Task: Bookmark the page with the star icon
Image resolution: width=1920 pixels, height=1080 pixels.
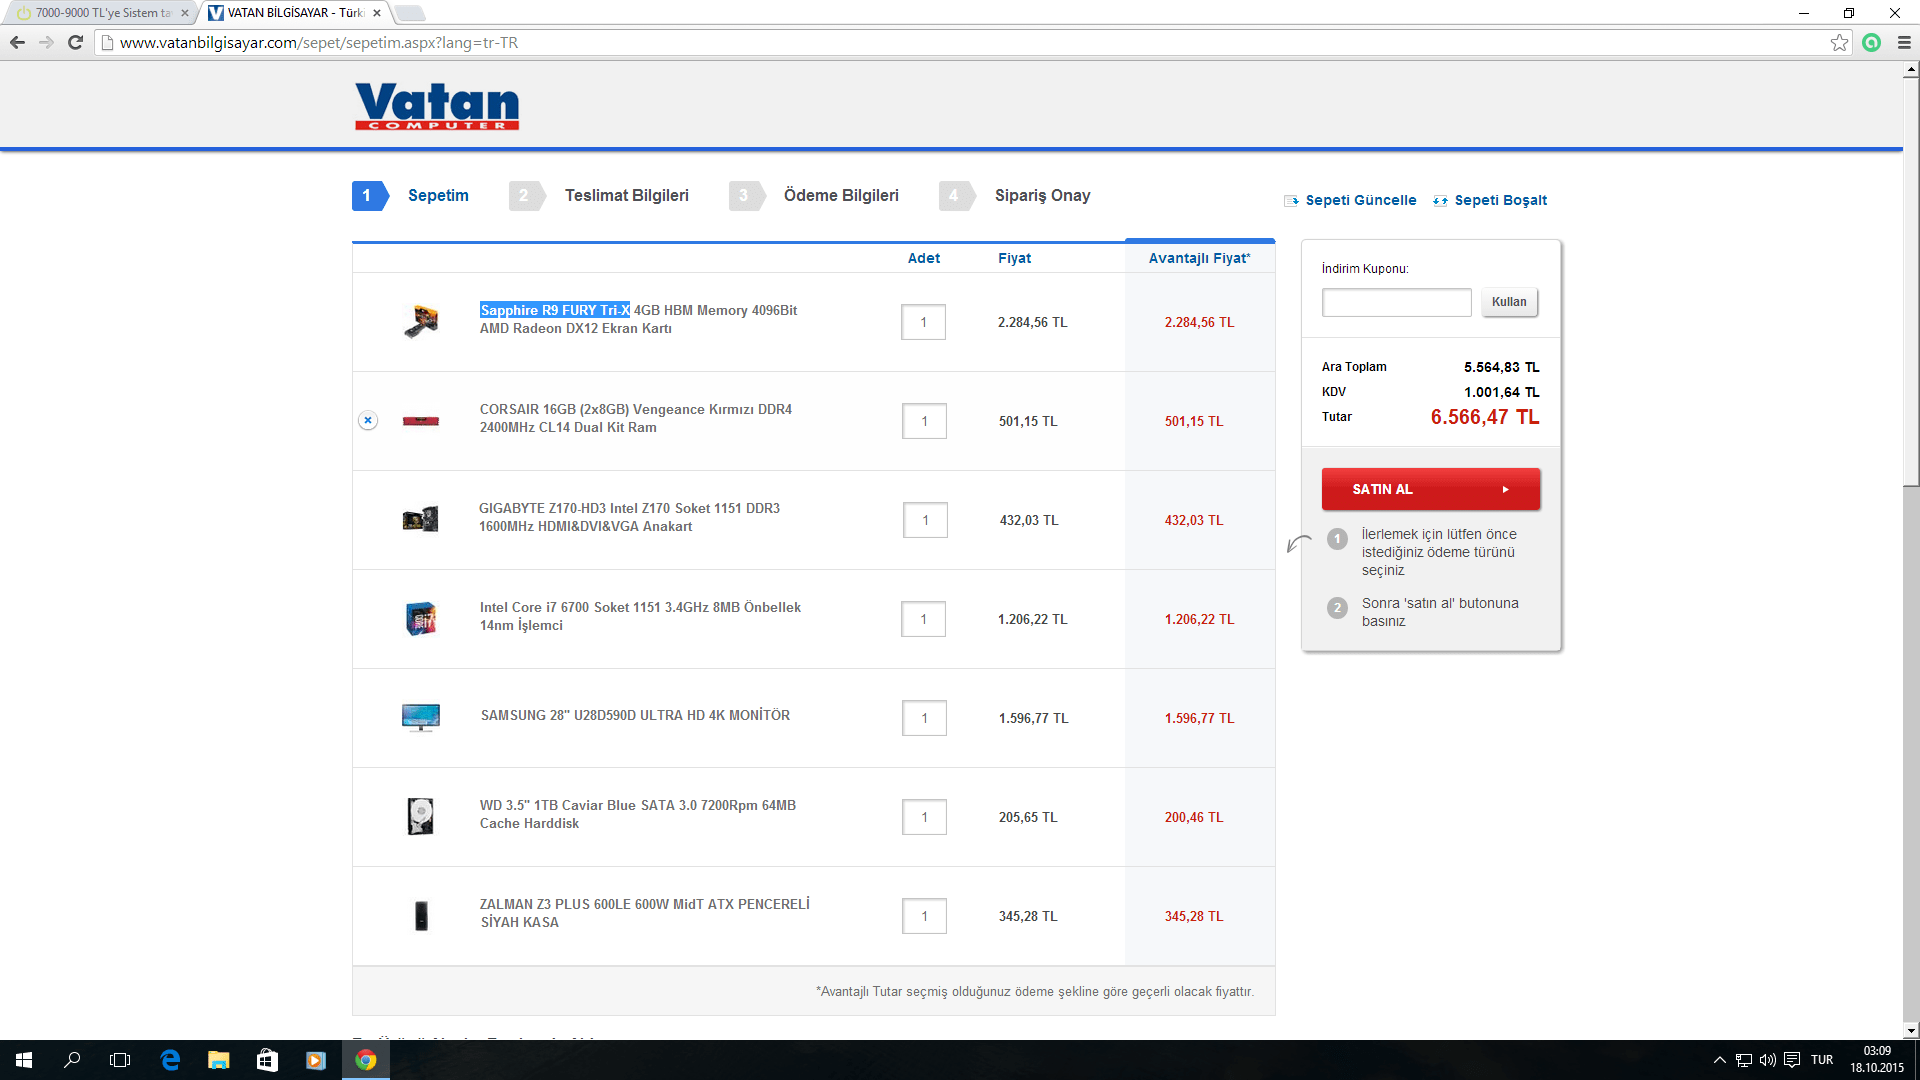Action: 1839,42
